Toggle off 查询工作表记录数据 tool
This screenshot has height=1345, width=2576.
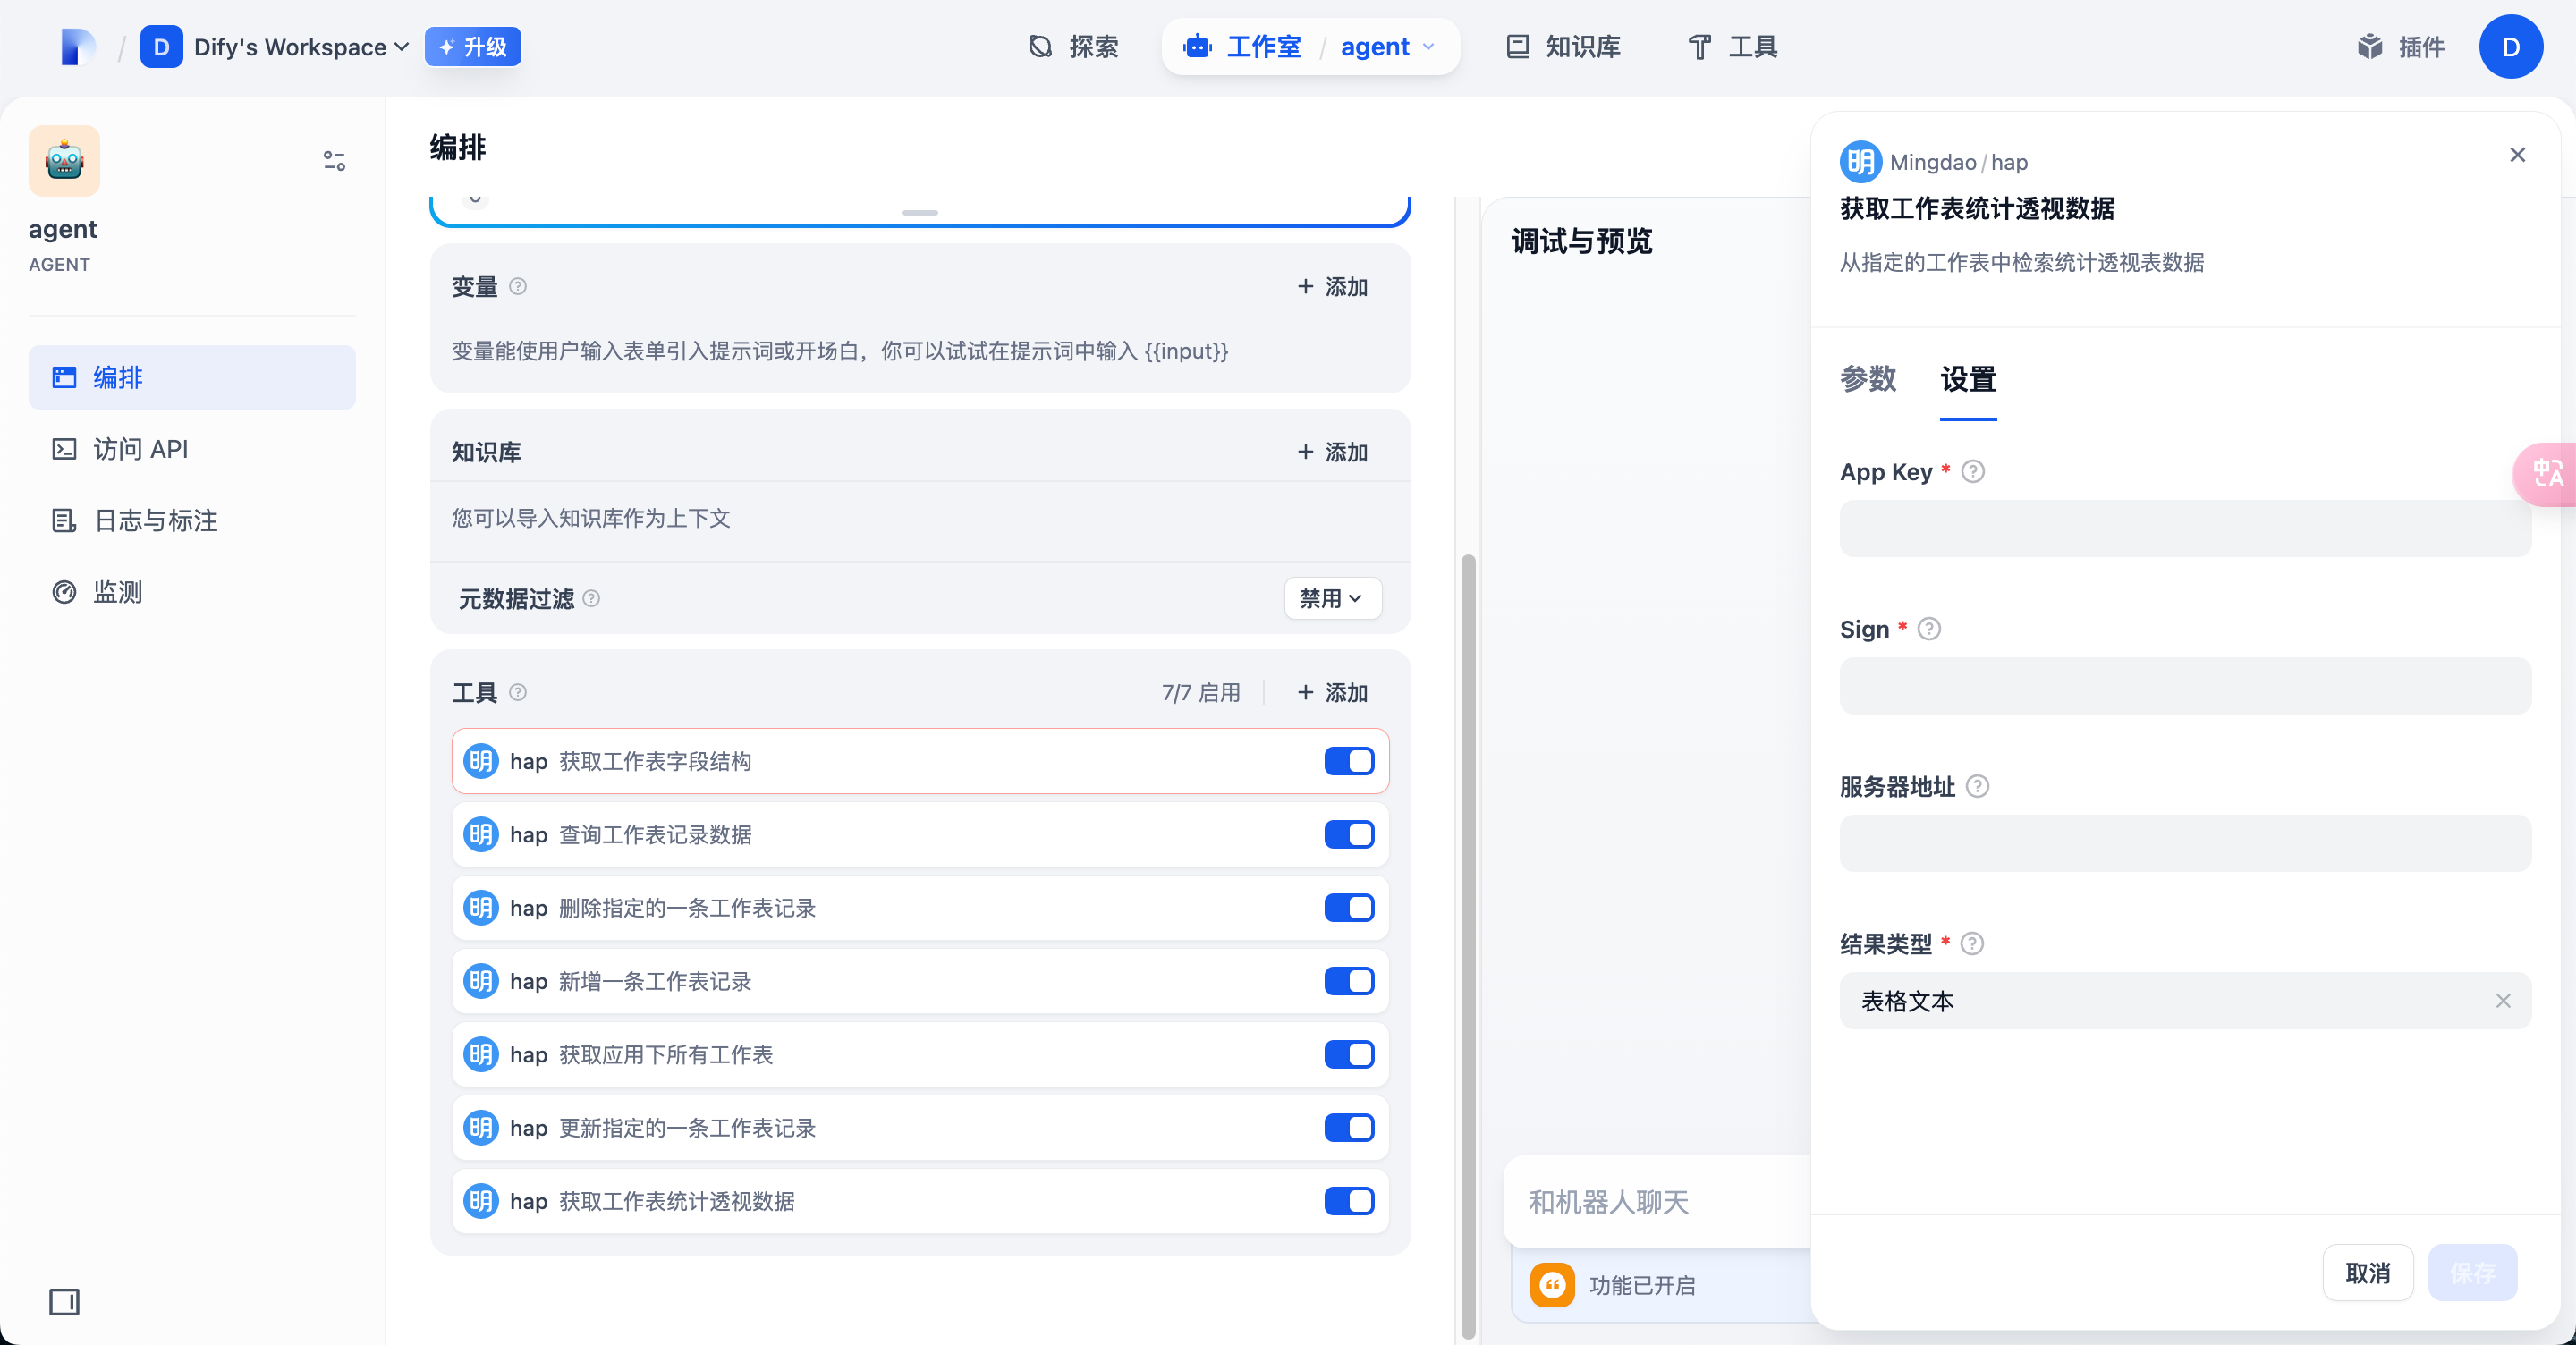(1348, 834)
